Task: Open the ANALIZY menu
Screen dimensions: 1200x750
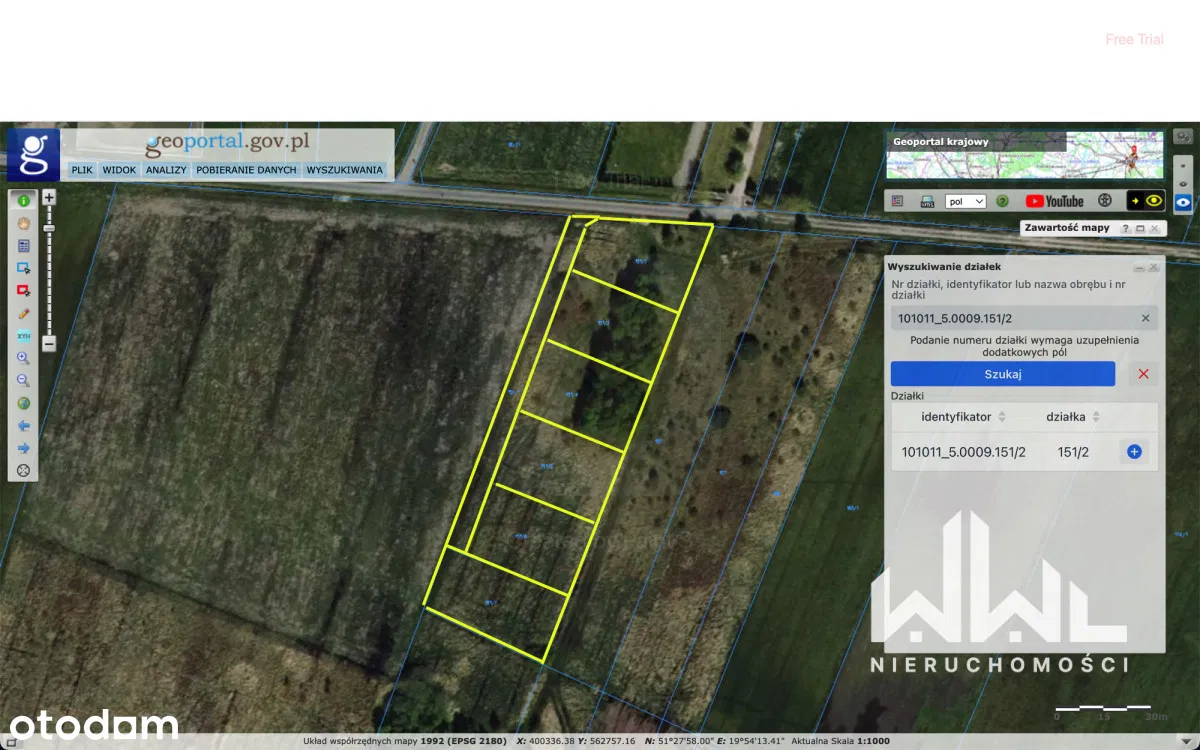Action: tap(166, 170)
